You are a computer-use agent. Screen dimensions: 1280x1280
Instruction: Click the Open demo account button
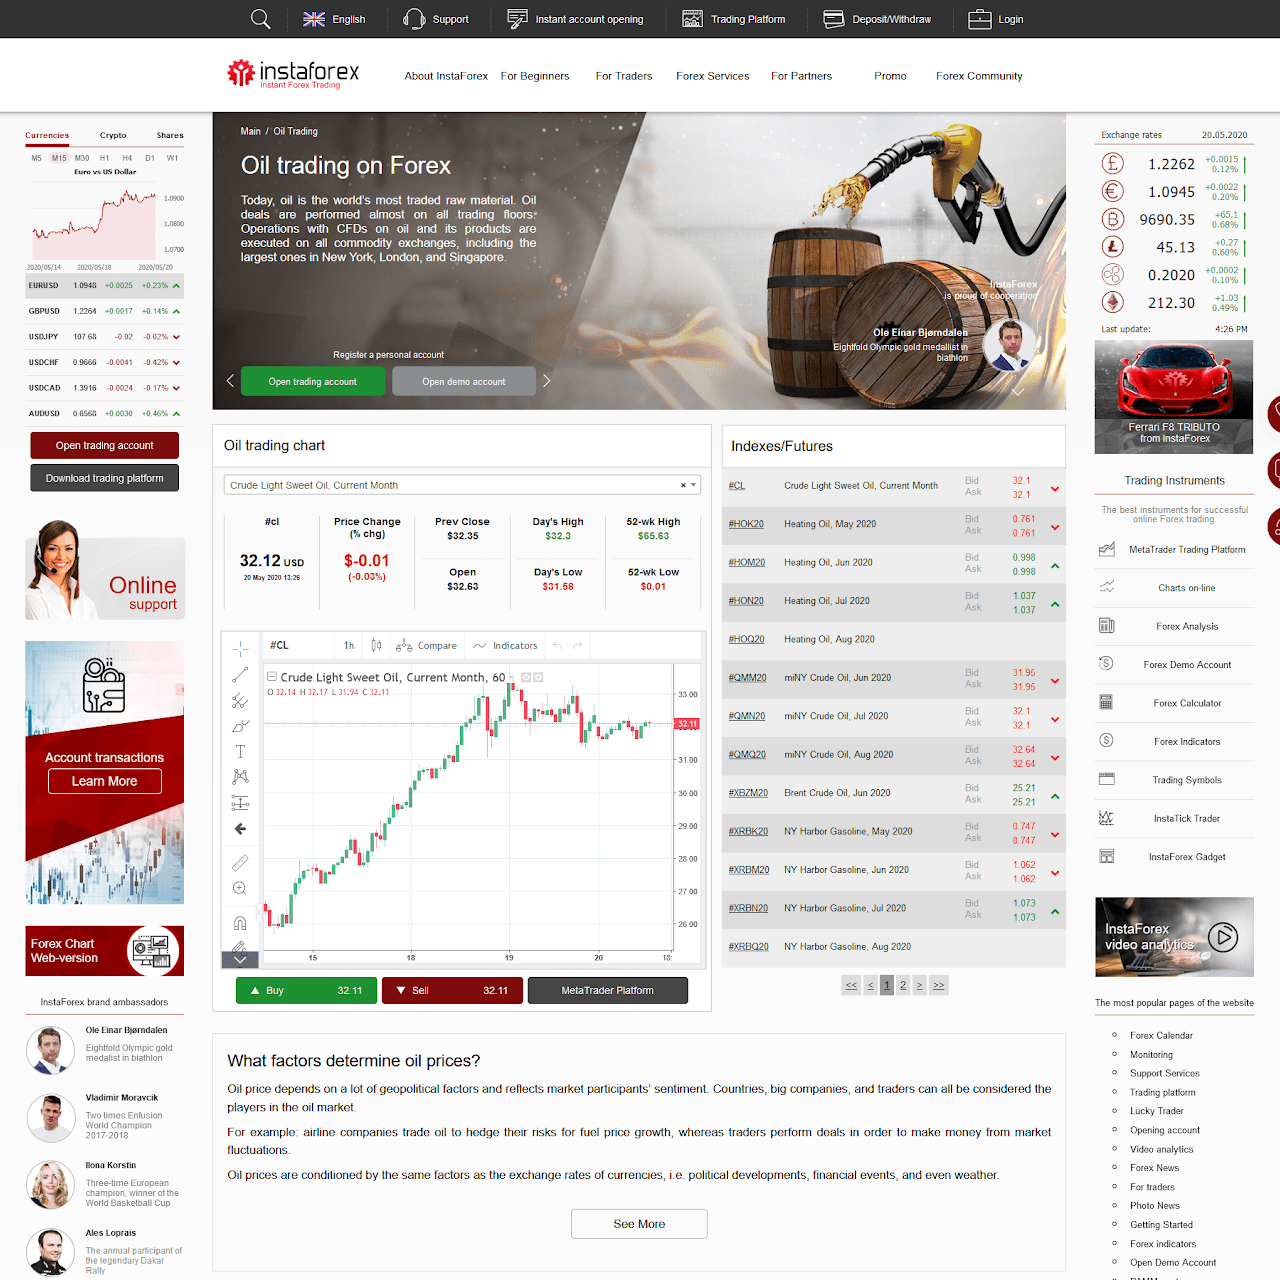click(x=464, y=381)
